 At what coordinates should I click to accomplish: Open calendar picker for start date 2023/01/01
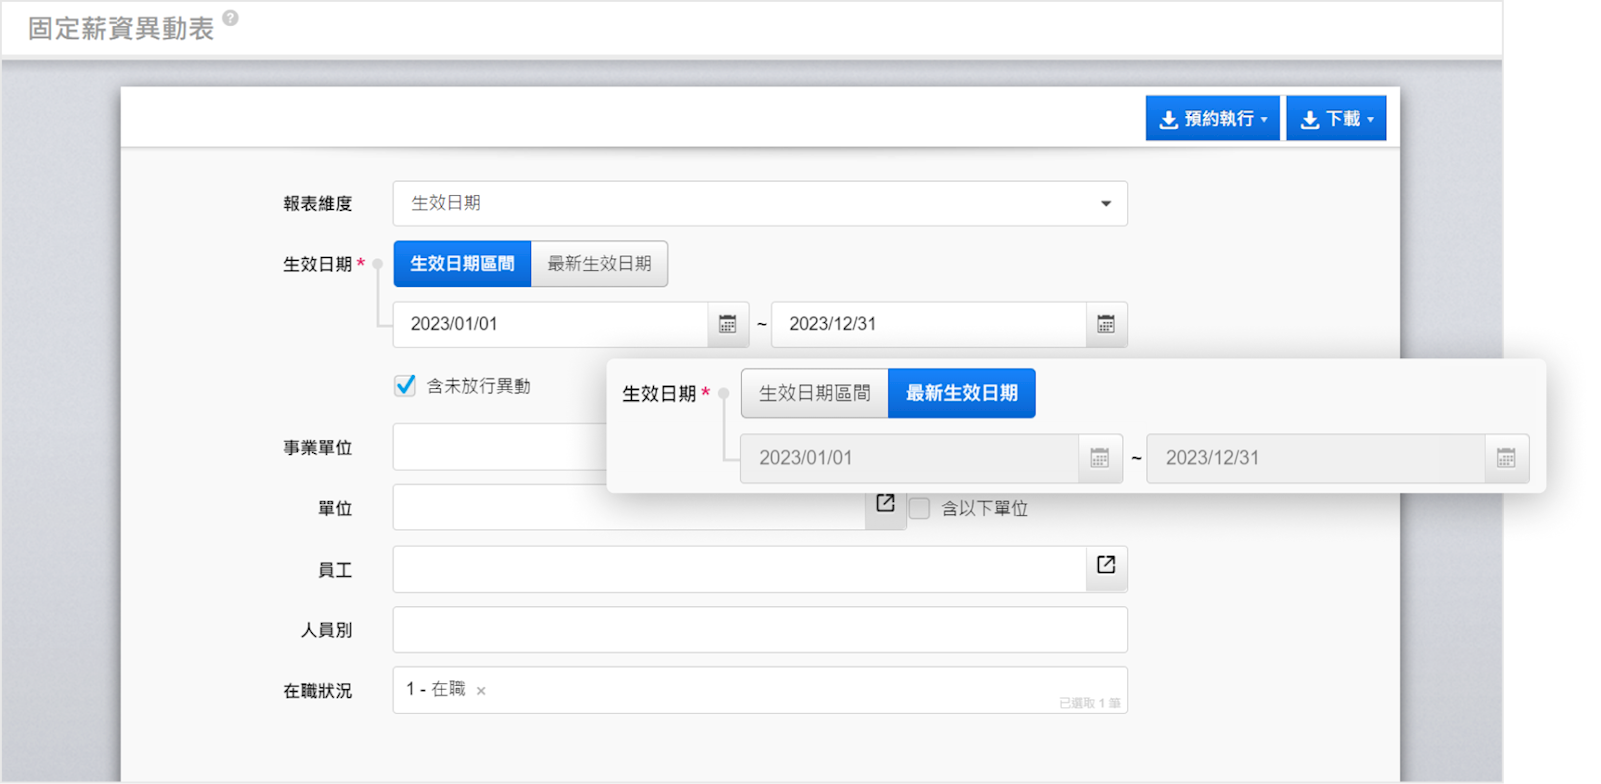[727, 324]
